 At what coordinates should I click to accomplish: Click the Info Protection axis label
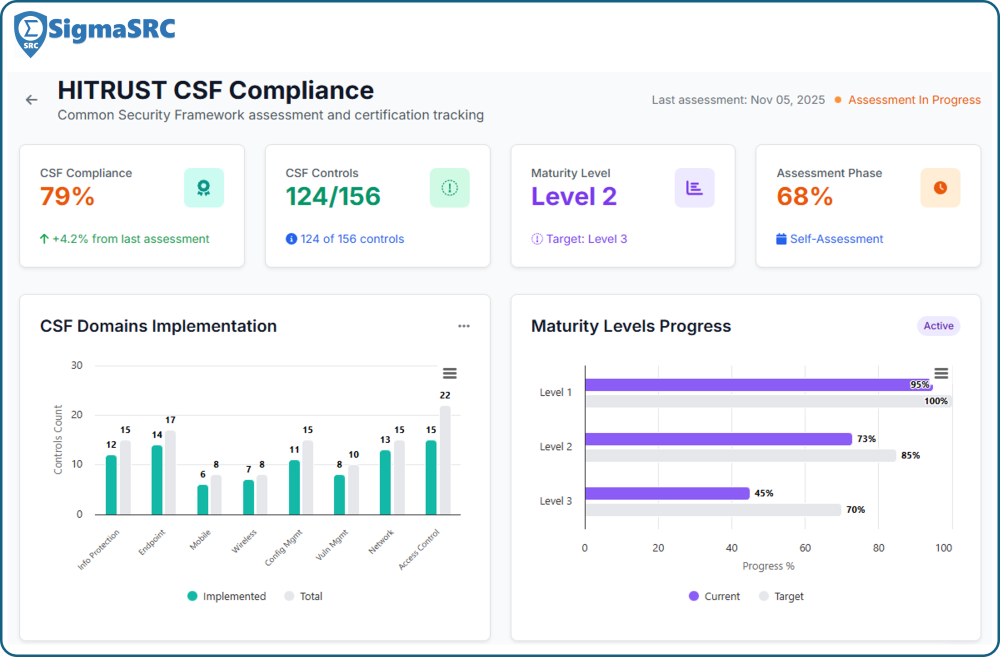coord(99,549)
